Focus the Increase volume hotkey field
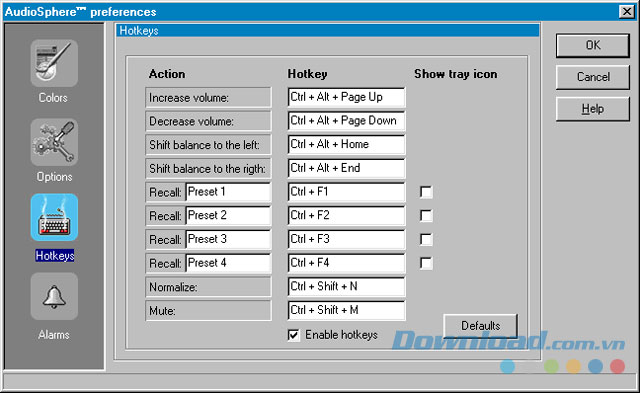This screenshot has width=640, height=393. click(x=347, y=97)
